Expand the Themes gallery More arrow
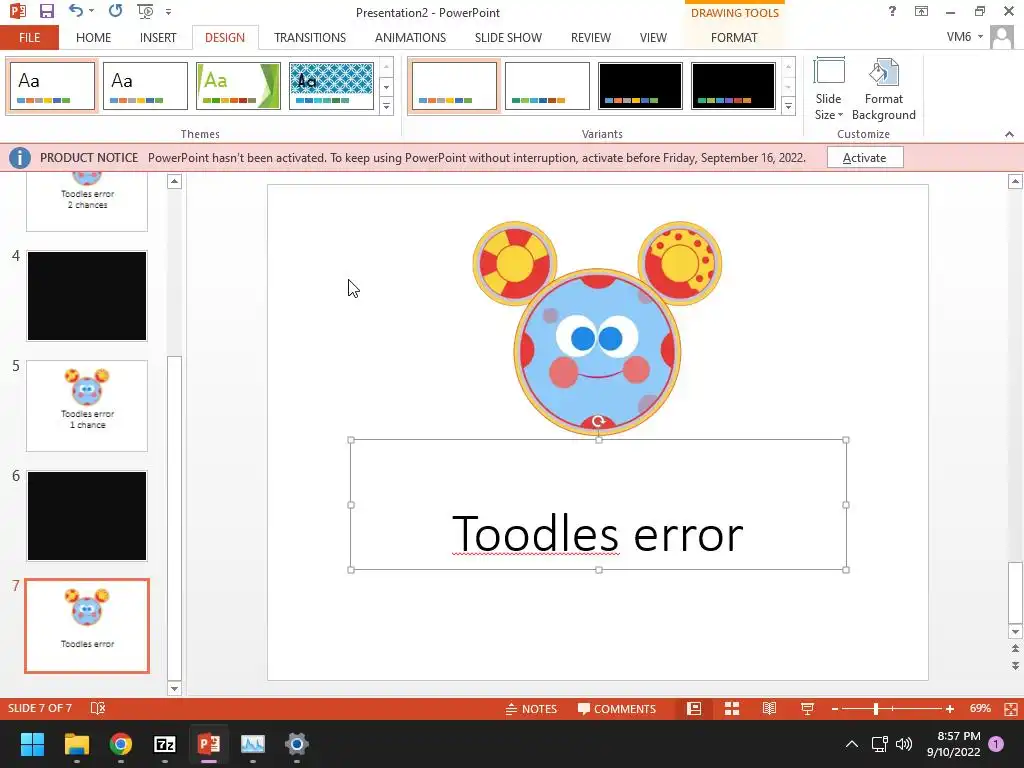The height and width of the screenshot is (768, 1024). coord(386,106)
